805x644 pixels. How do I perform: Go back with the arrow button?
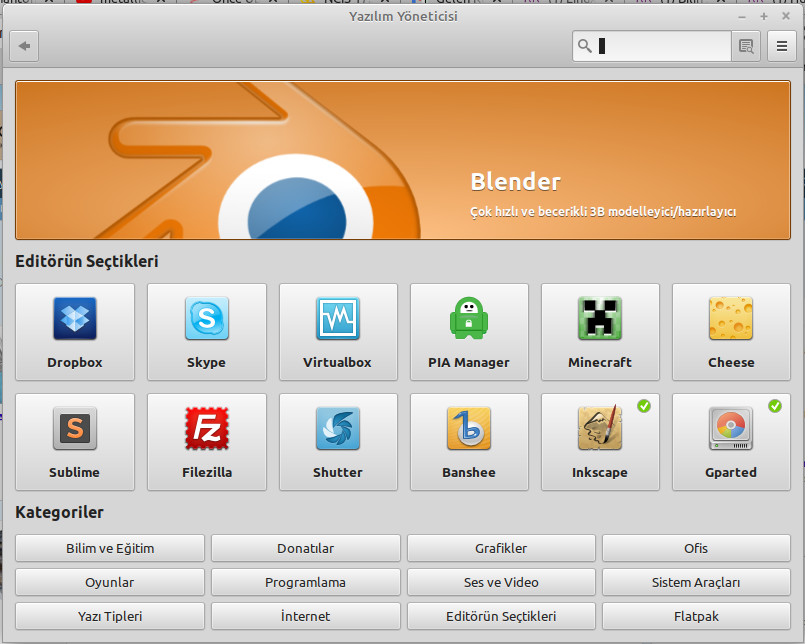tap(24, 46)
